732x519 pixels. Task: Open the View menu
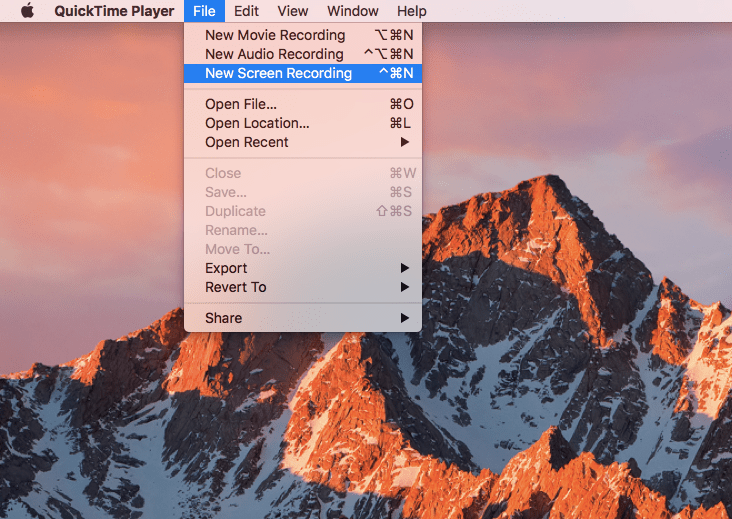(x=293, y=11)
